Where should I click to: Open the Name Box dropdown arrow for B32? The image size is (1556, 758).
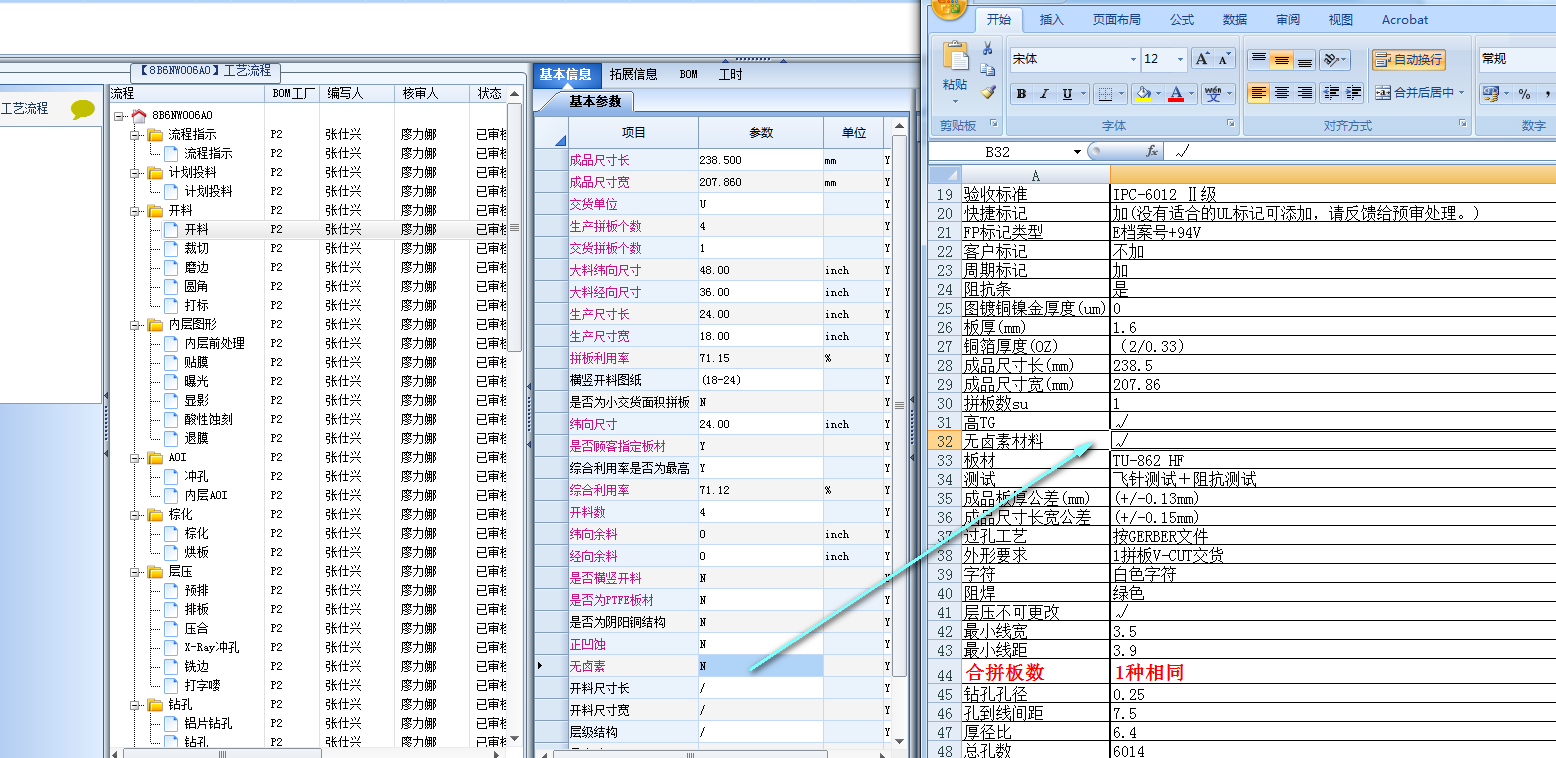click(x=1077, y=152)
